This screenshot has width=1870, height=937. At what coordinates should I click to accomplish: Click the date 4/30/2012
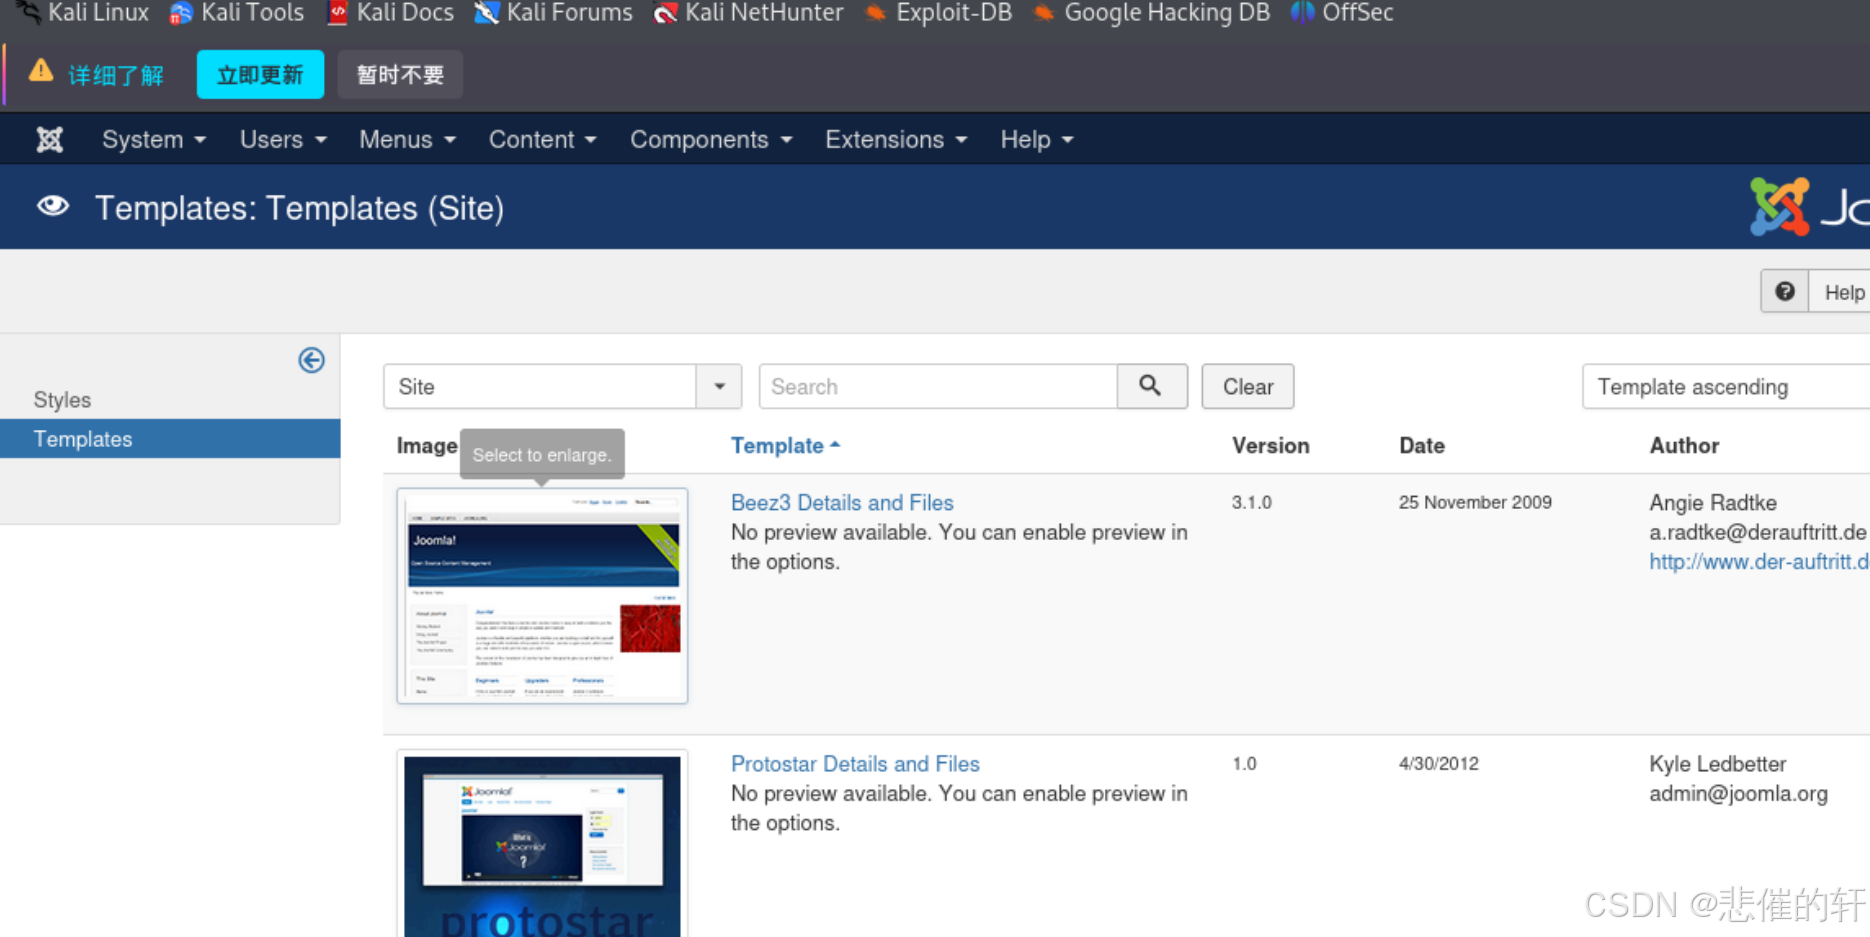[x=1438, y=763]
